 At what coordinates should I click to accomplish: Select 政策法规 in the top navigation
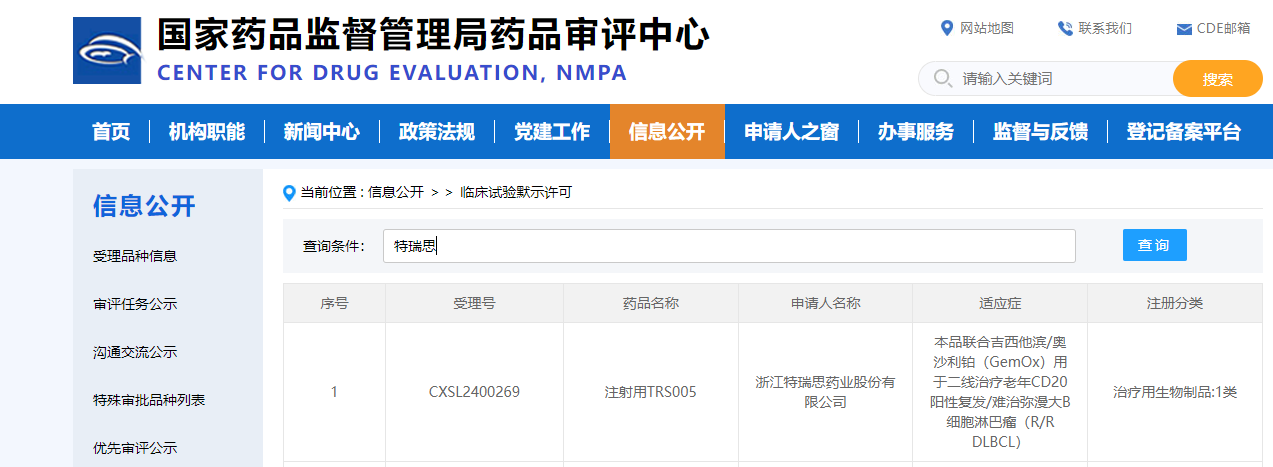pos(436,132)
